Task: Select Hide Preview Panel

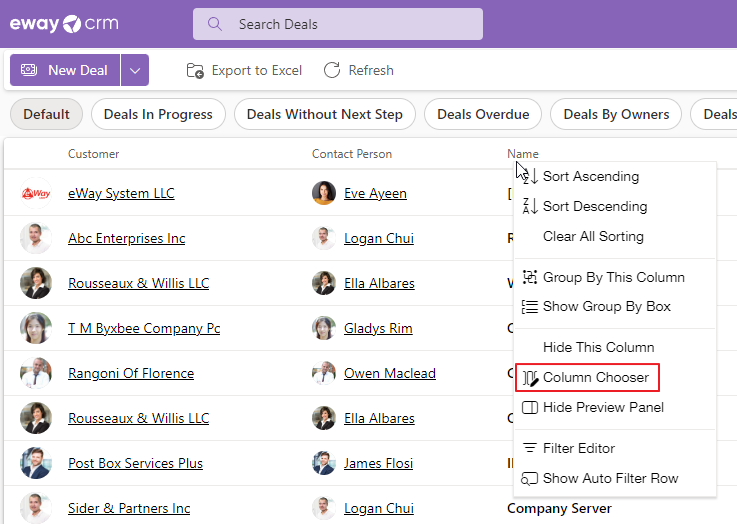Action: (x=615, y=407)
